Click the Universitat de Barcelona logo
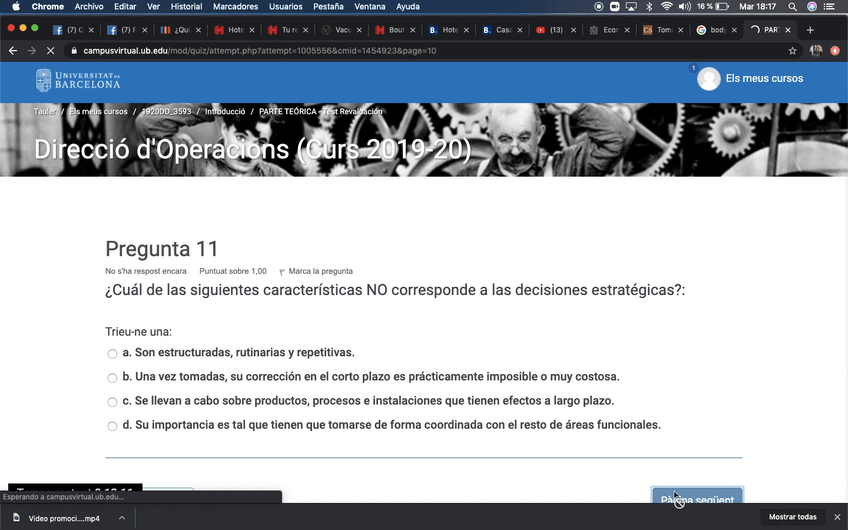 (x=78, y=80)
